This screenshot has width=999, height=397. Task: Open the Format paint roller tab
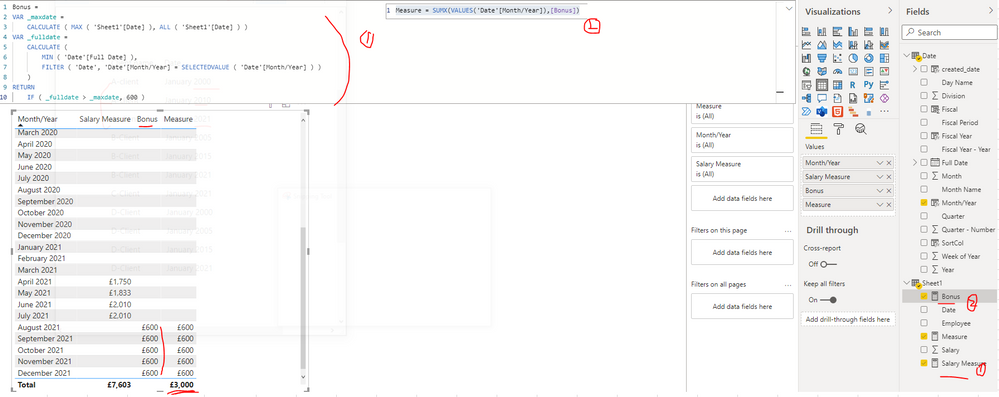click(x=838, y=129)
